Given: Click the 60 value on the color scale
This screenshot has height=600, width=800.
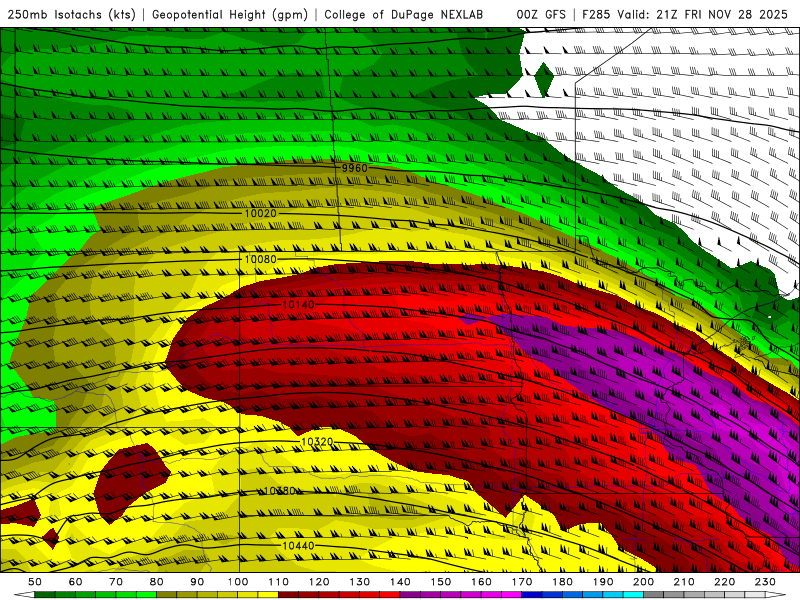Looking at the screenshot, I should pos(75,582).
